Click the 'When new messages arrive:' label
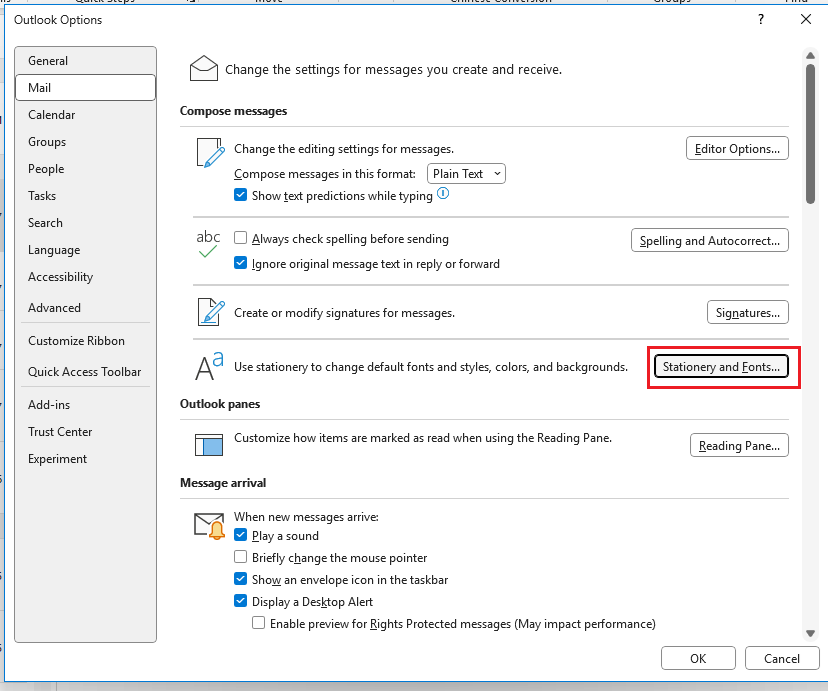The height and width of the screenshot is (691, 828). [306, 516]
